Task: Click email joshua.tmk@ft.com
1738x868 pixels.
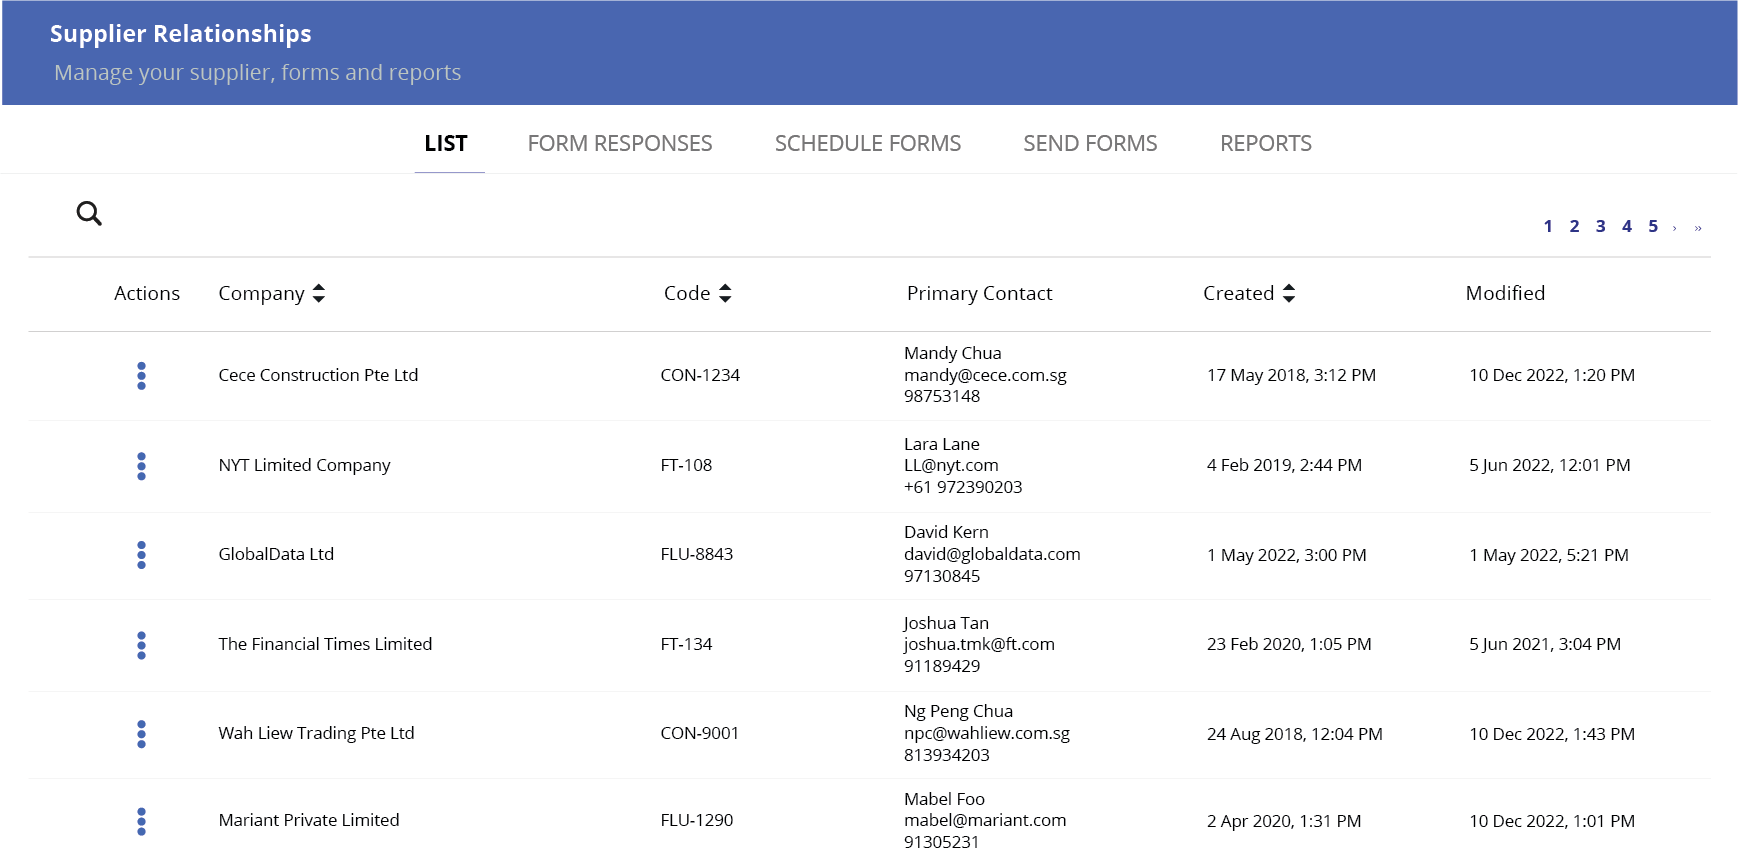Action: (x=979, y=644)
